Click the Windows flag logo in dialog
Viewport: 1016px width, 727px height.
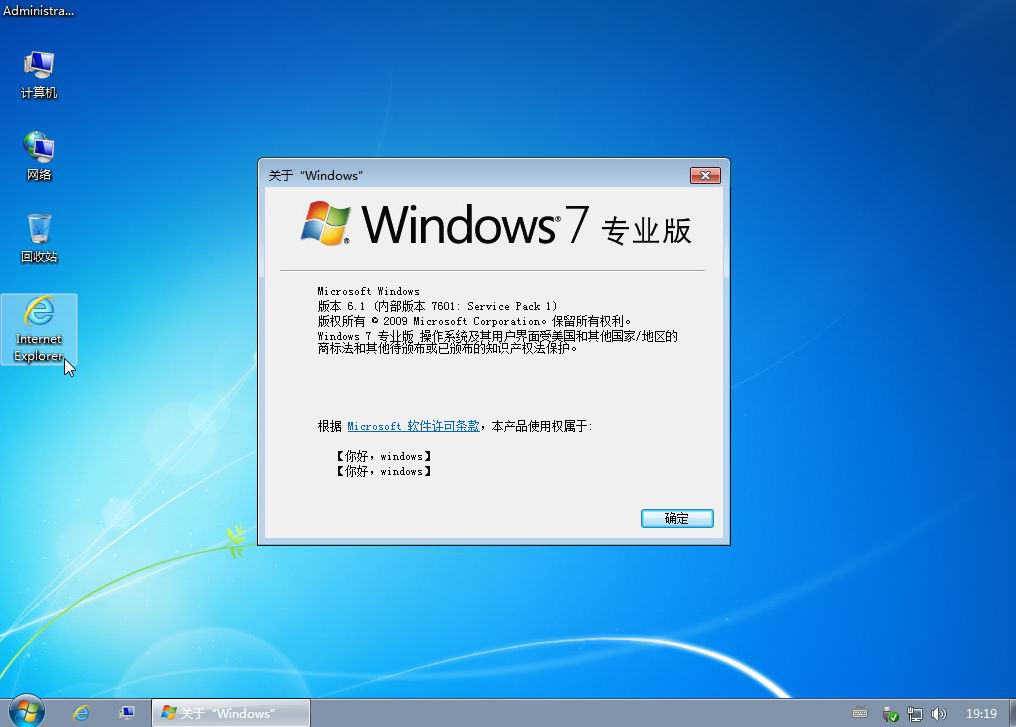326,223
